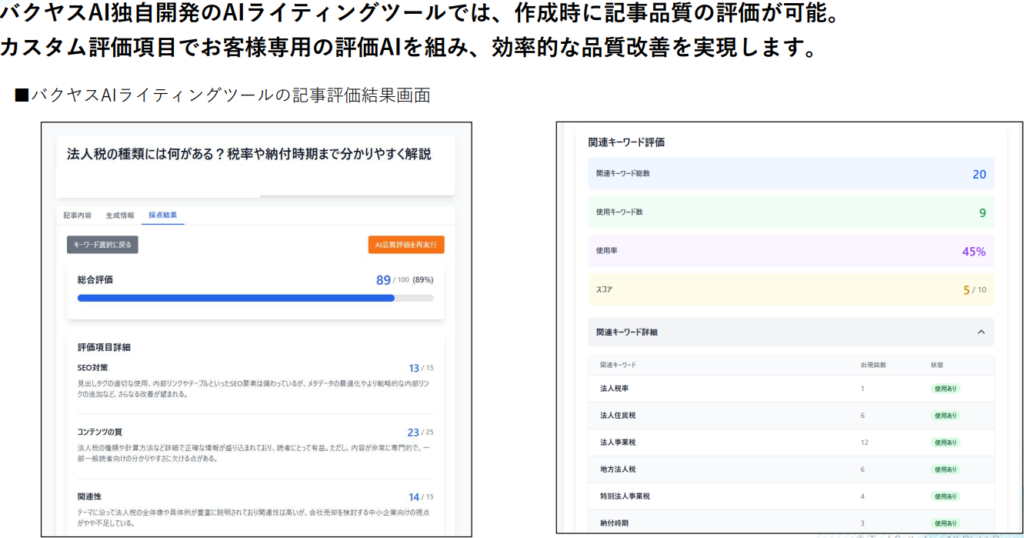Select the 採点結果 tab

[x=163, y=215]
